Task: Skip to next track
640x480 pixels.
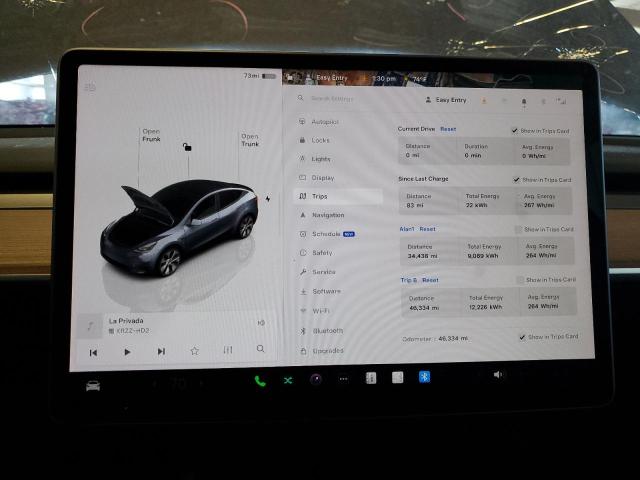Action: (161, 351)
